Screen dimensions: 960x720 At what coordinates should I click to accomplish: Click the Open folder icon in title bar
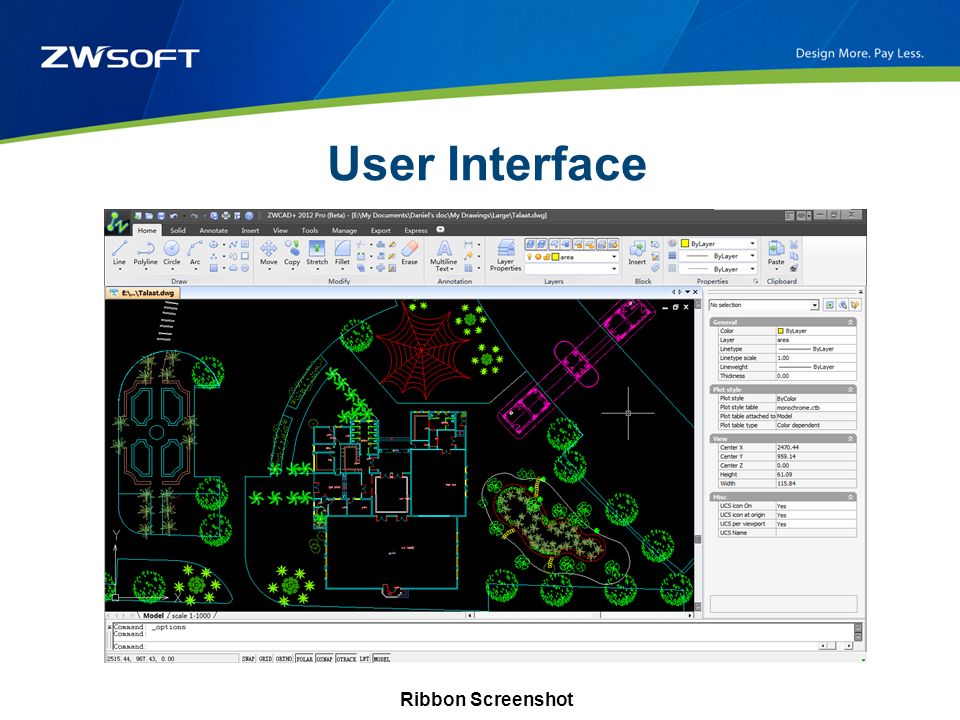pos(149,216)
